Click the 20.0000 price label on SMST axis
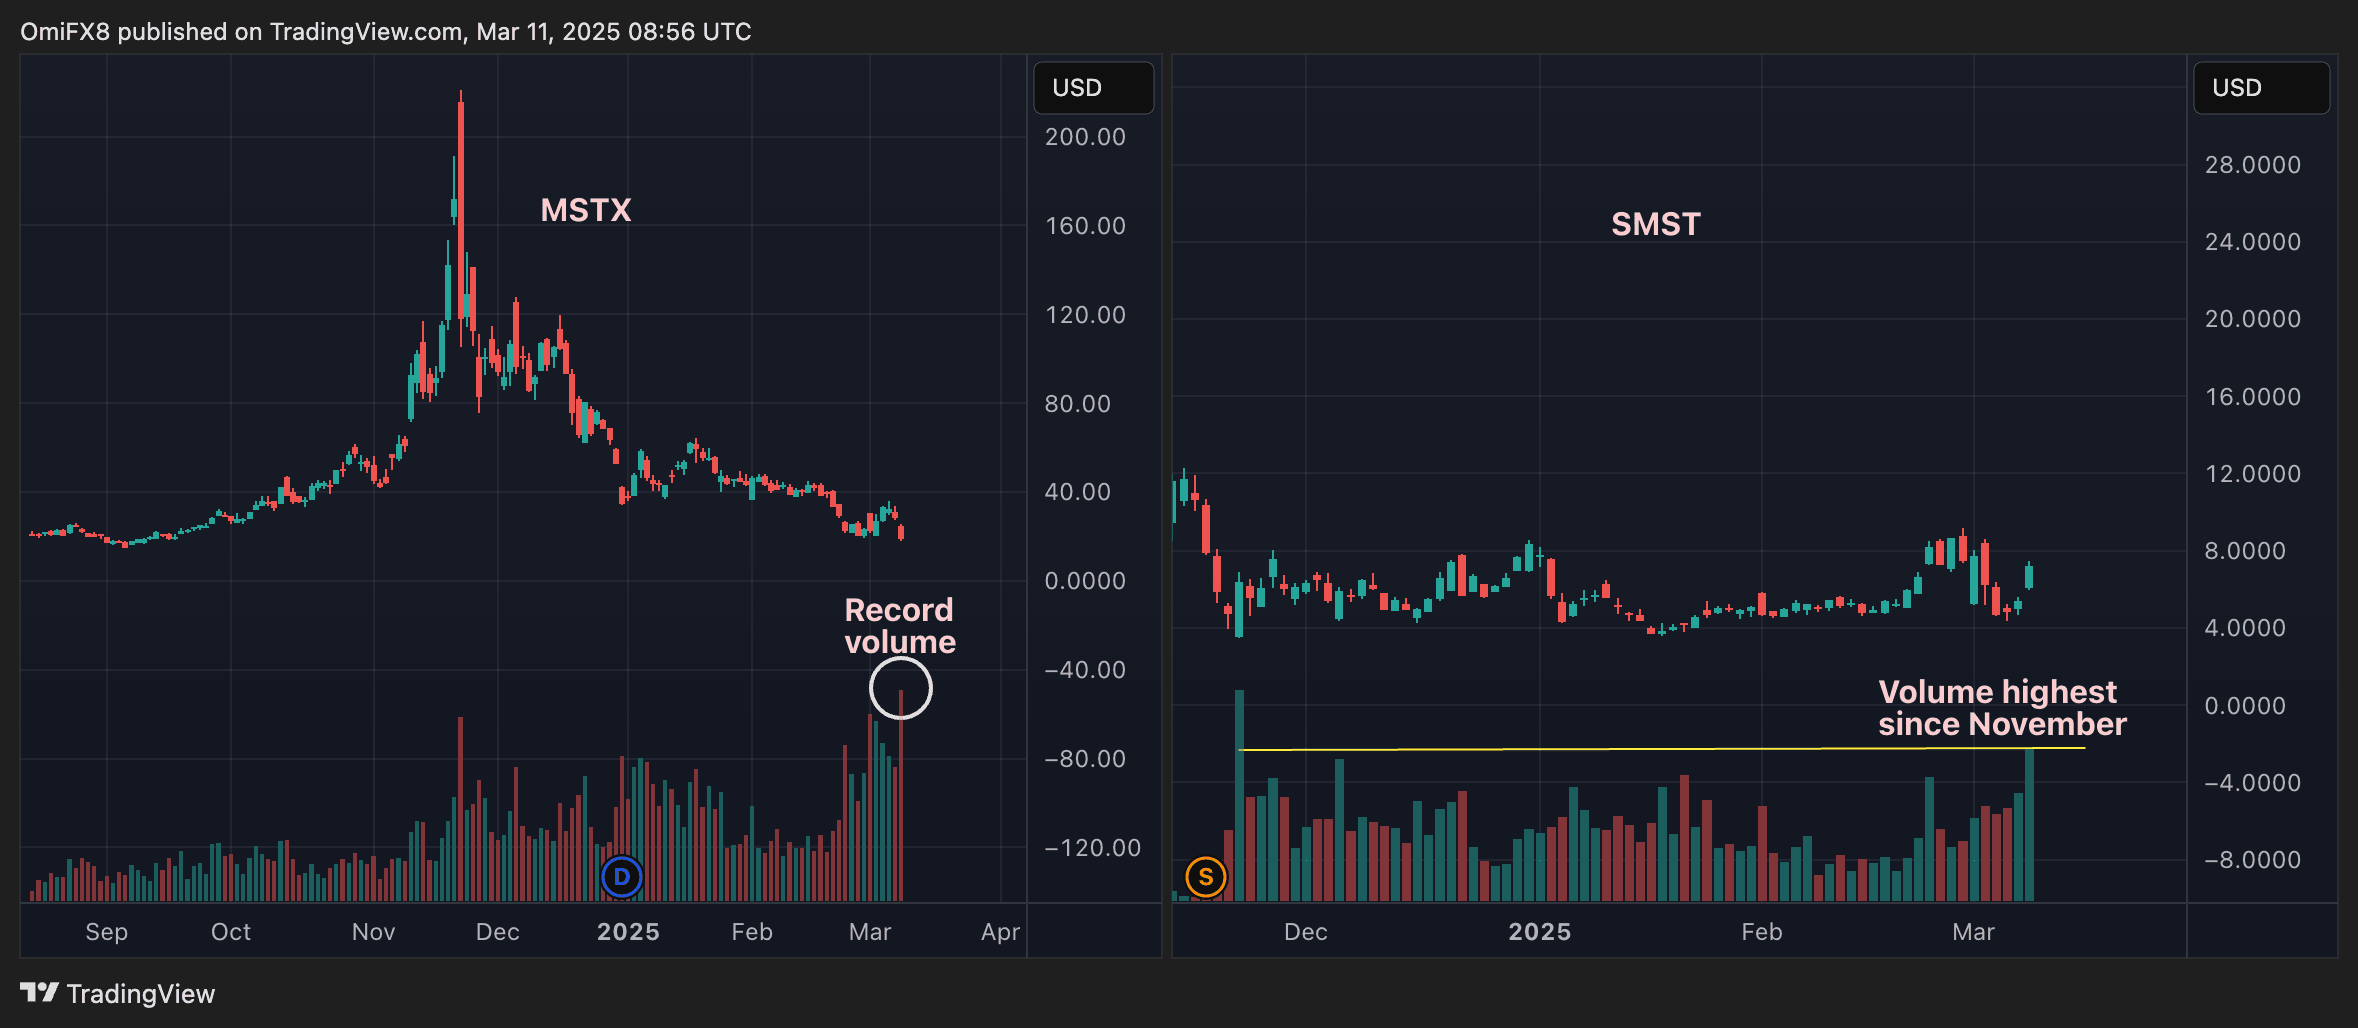The image size is (2358, 1028). click(2253, 319)
